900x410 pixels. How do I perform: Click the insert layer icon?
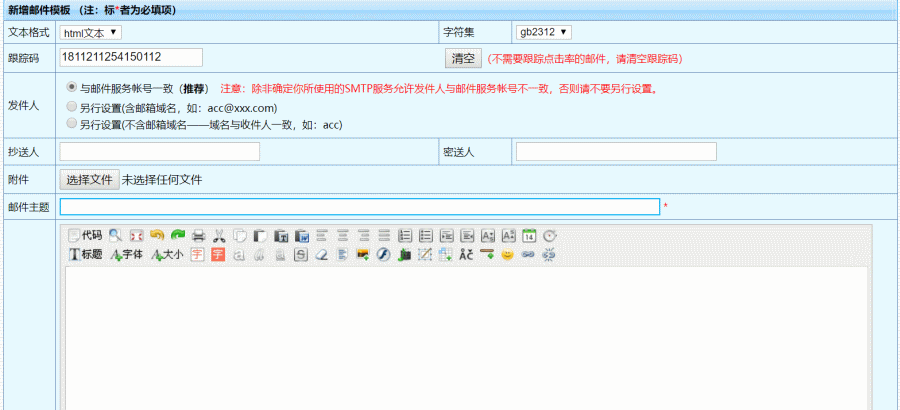[425, 254]
